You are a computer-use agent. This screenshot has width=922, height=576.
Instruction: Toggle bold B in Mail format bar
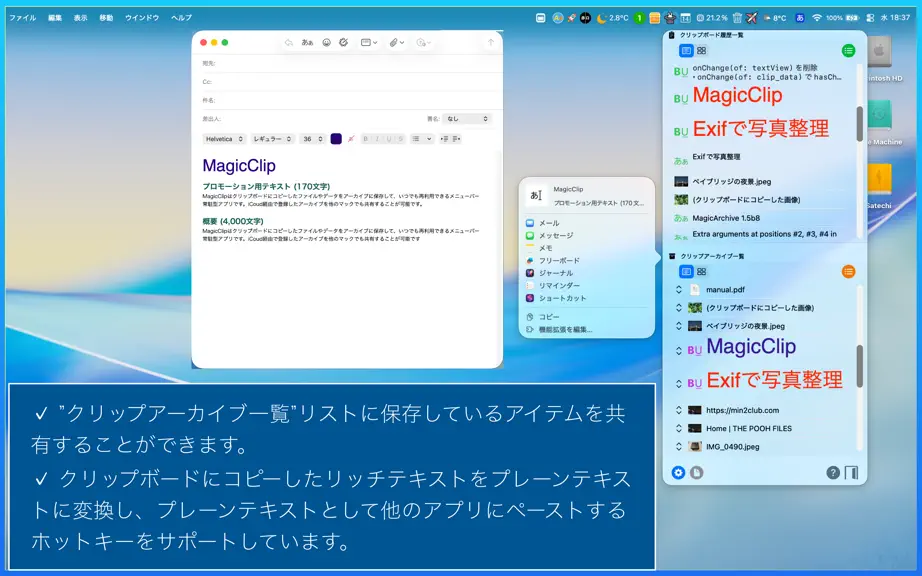[366, 139]
